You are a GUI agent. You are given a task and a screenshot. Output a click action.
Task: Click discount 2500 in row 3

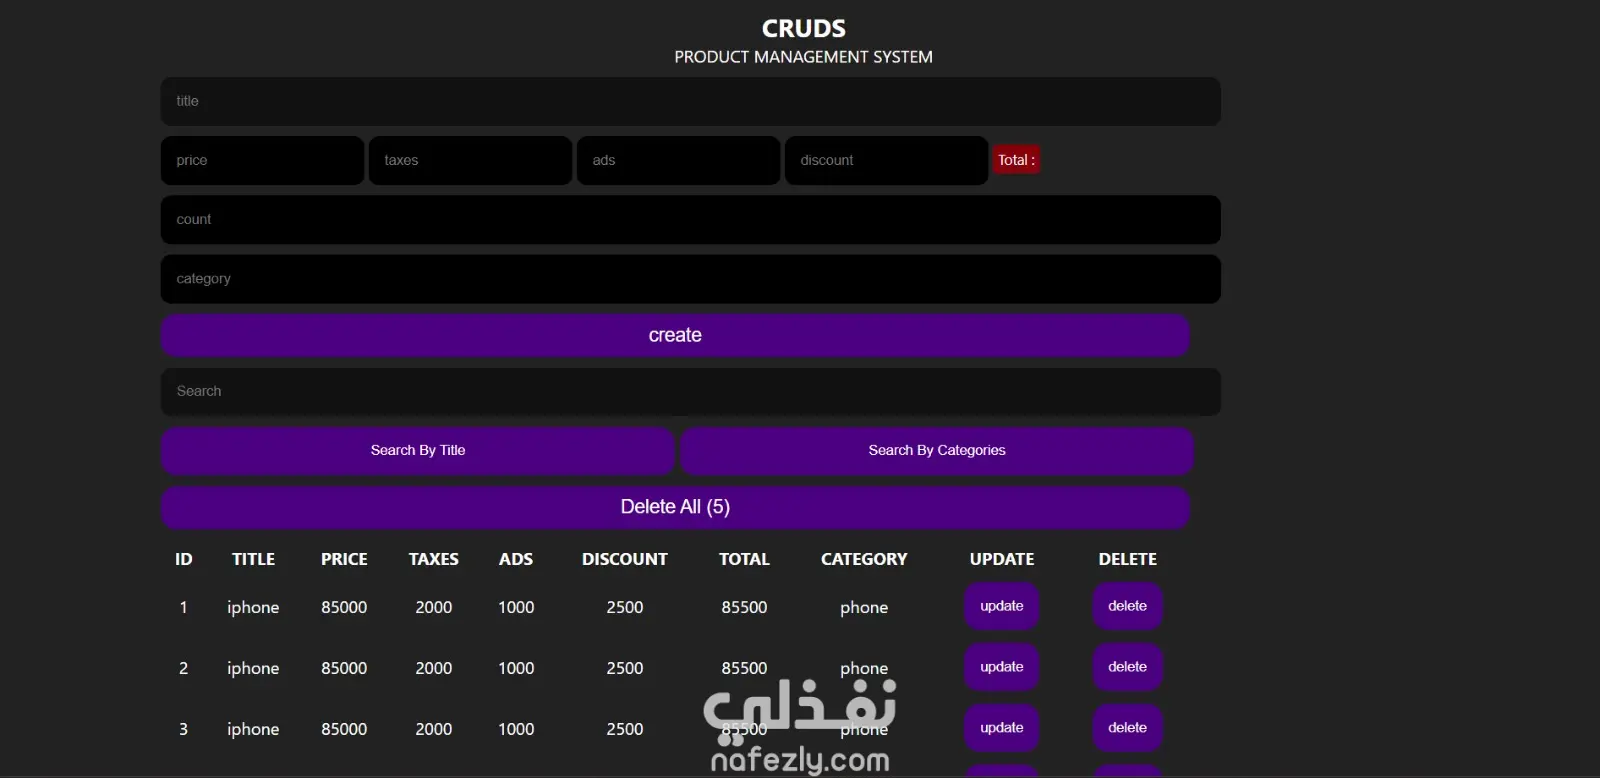pyautogui.click(x=625, y=729)
